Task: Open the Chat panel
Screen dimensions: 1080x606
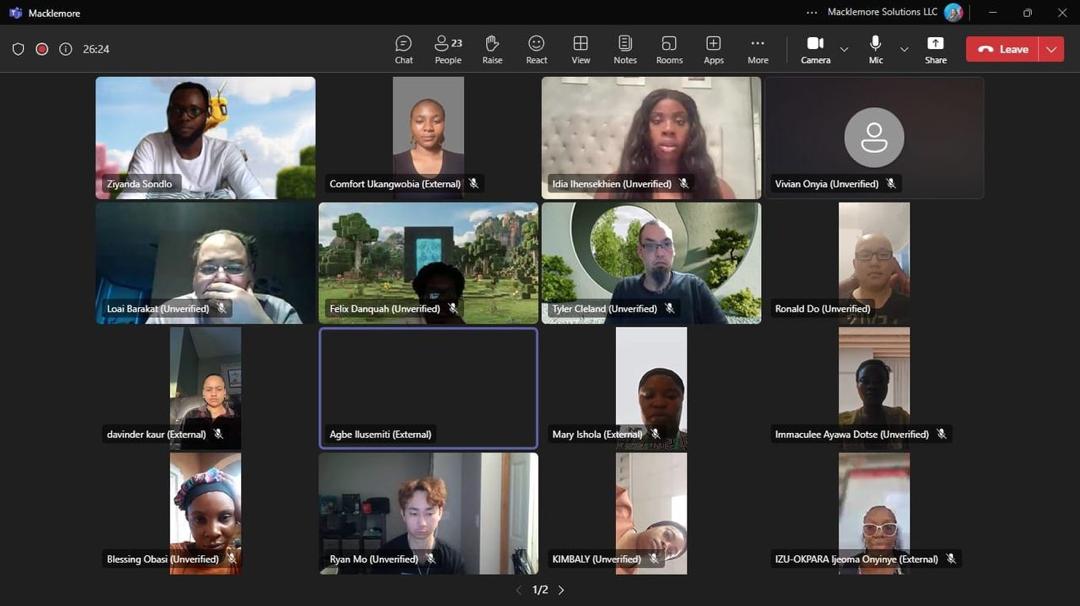Action: coord(403,49)
